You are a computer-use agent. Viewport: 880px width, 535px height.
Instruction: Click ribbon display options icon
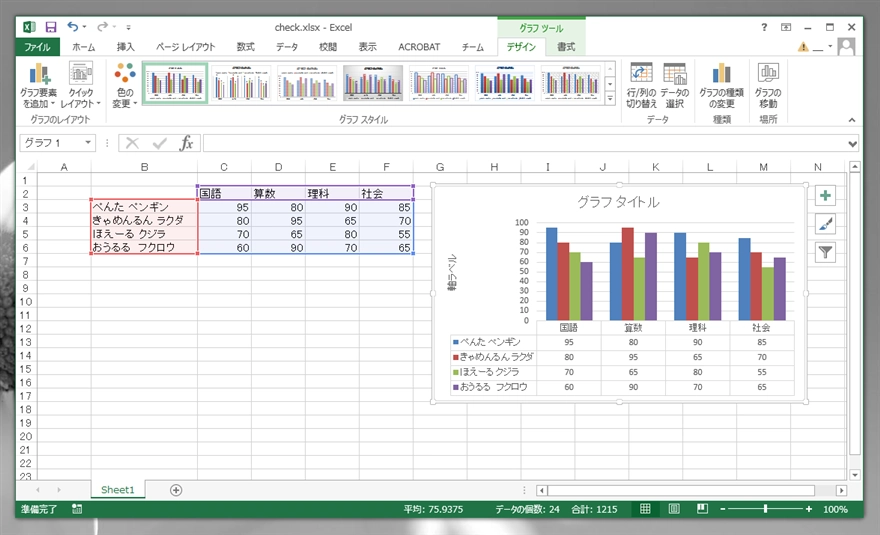(x=786, y=27)
